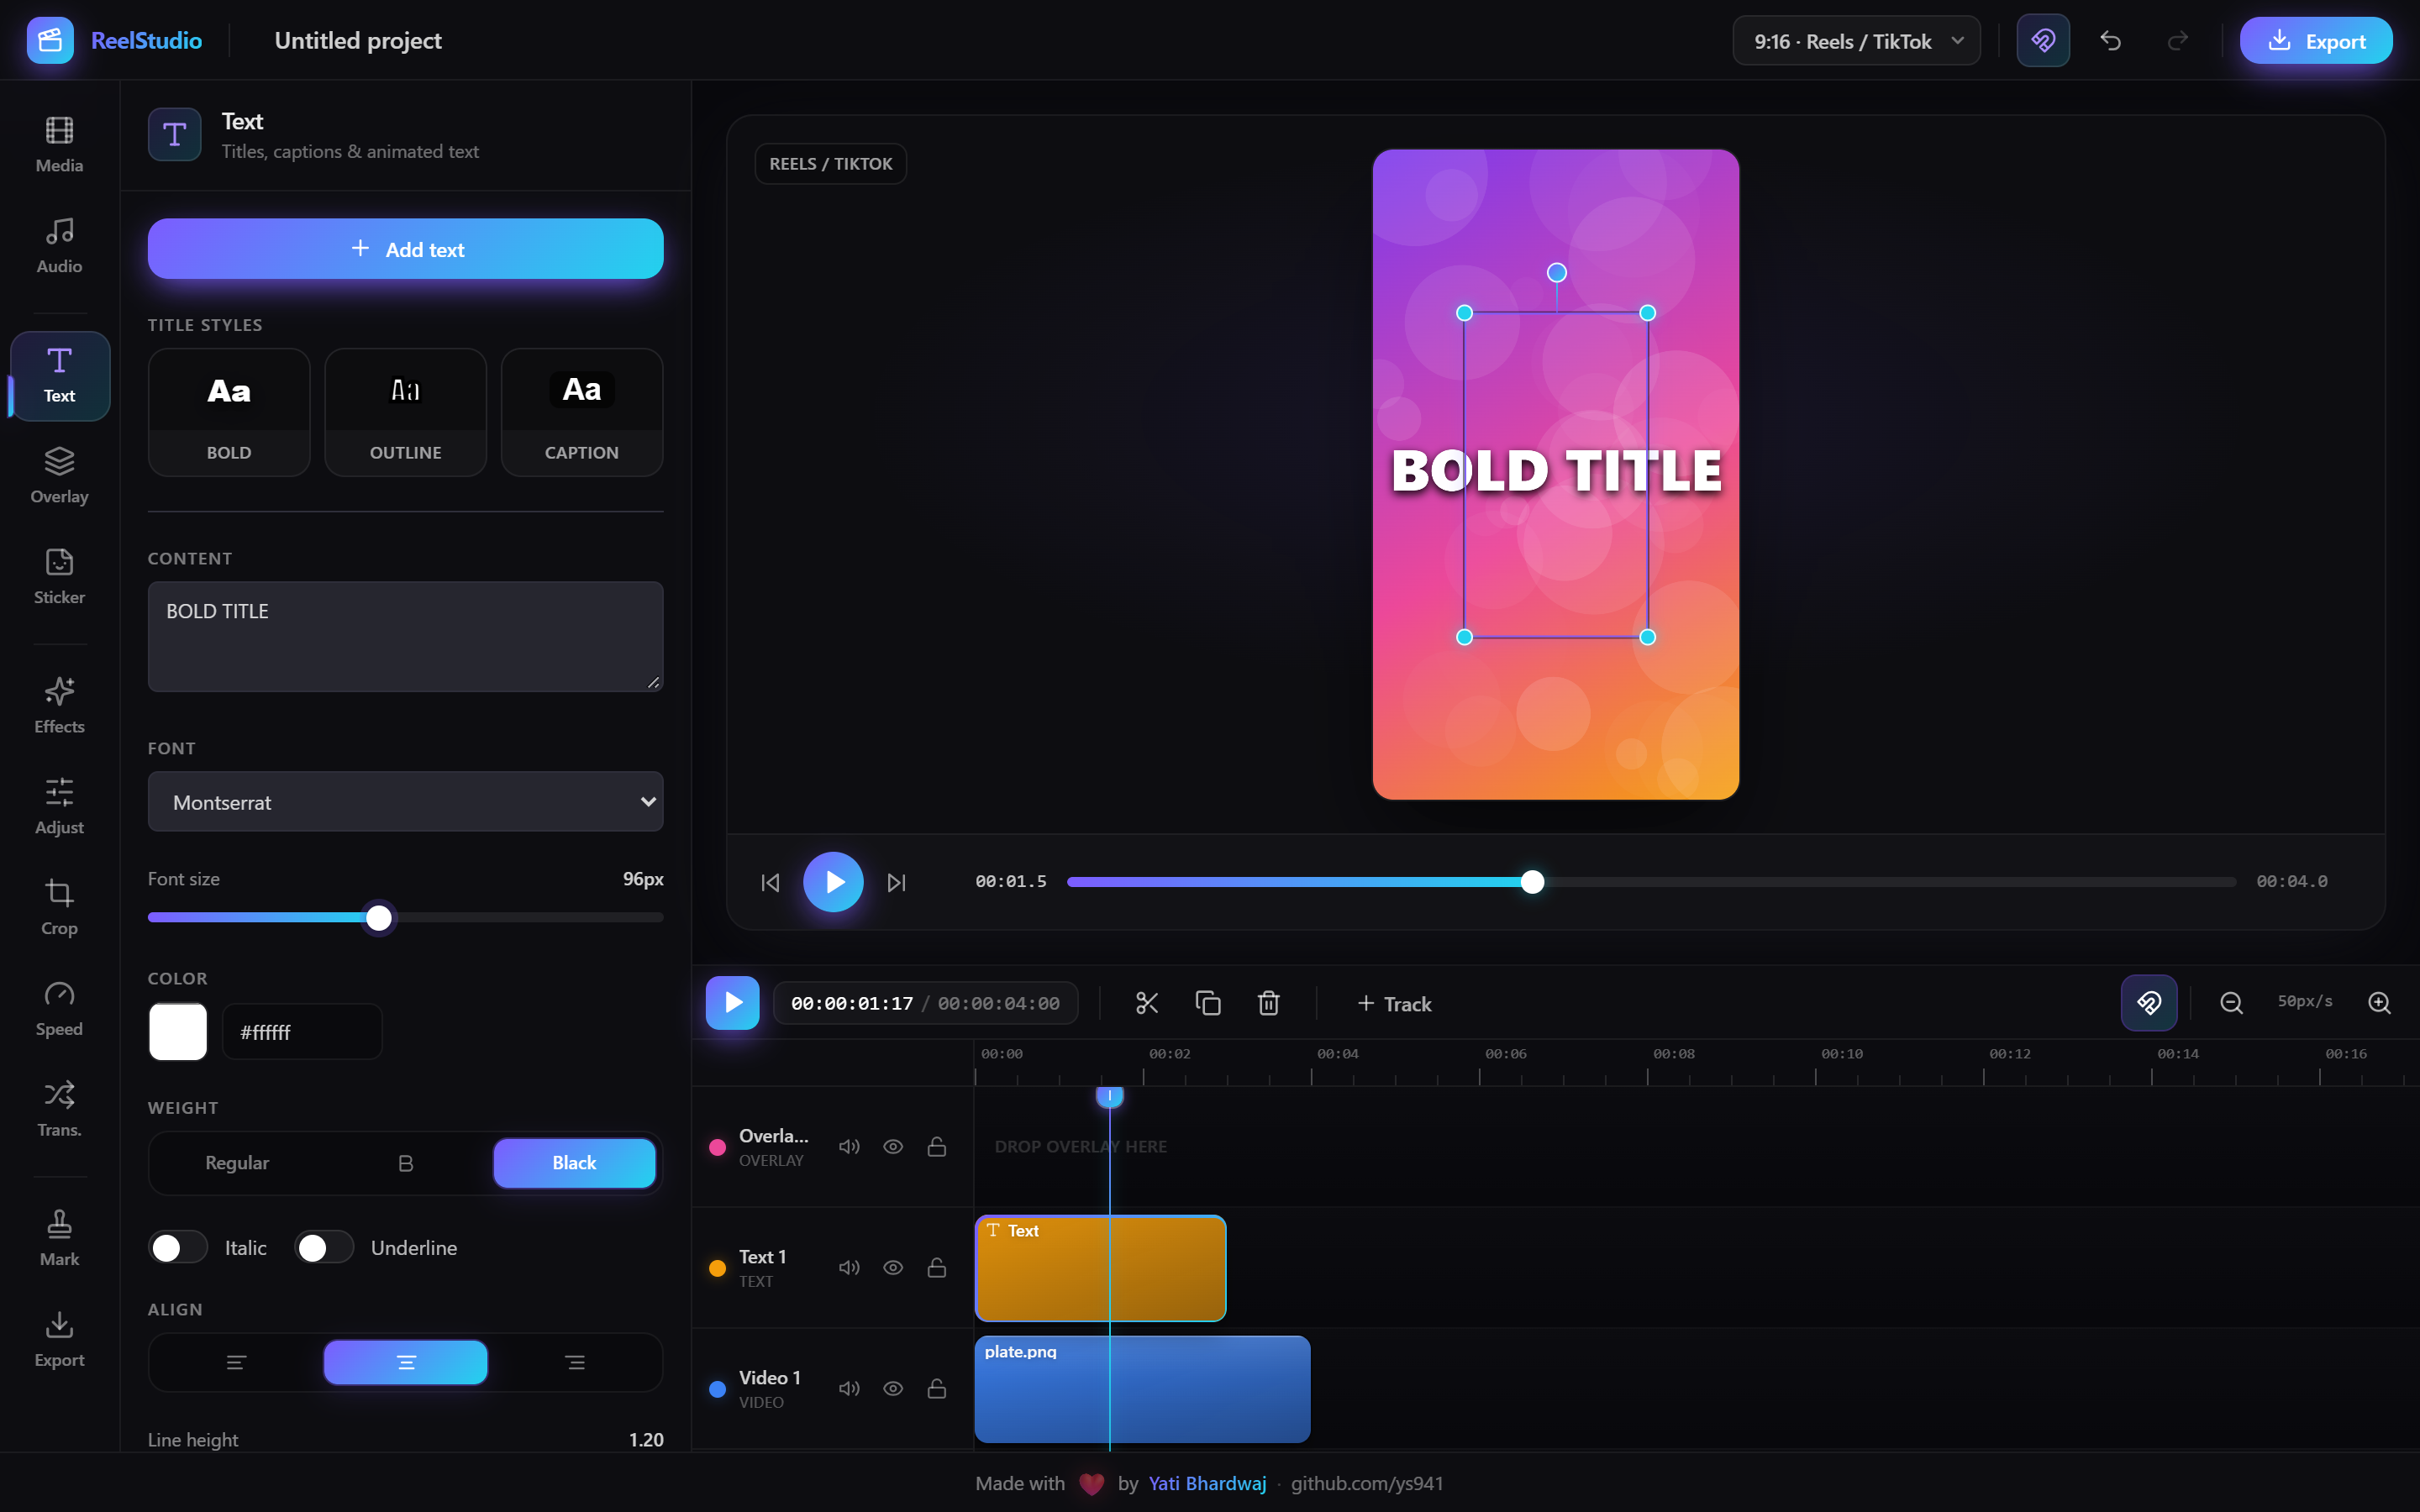Click the Export button in header

point(2316,41)
